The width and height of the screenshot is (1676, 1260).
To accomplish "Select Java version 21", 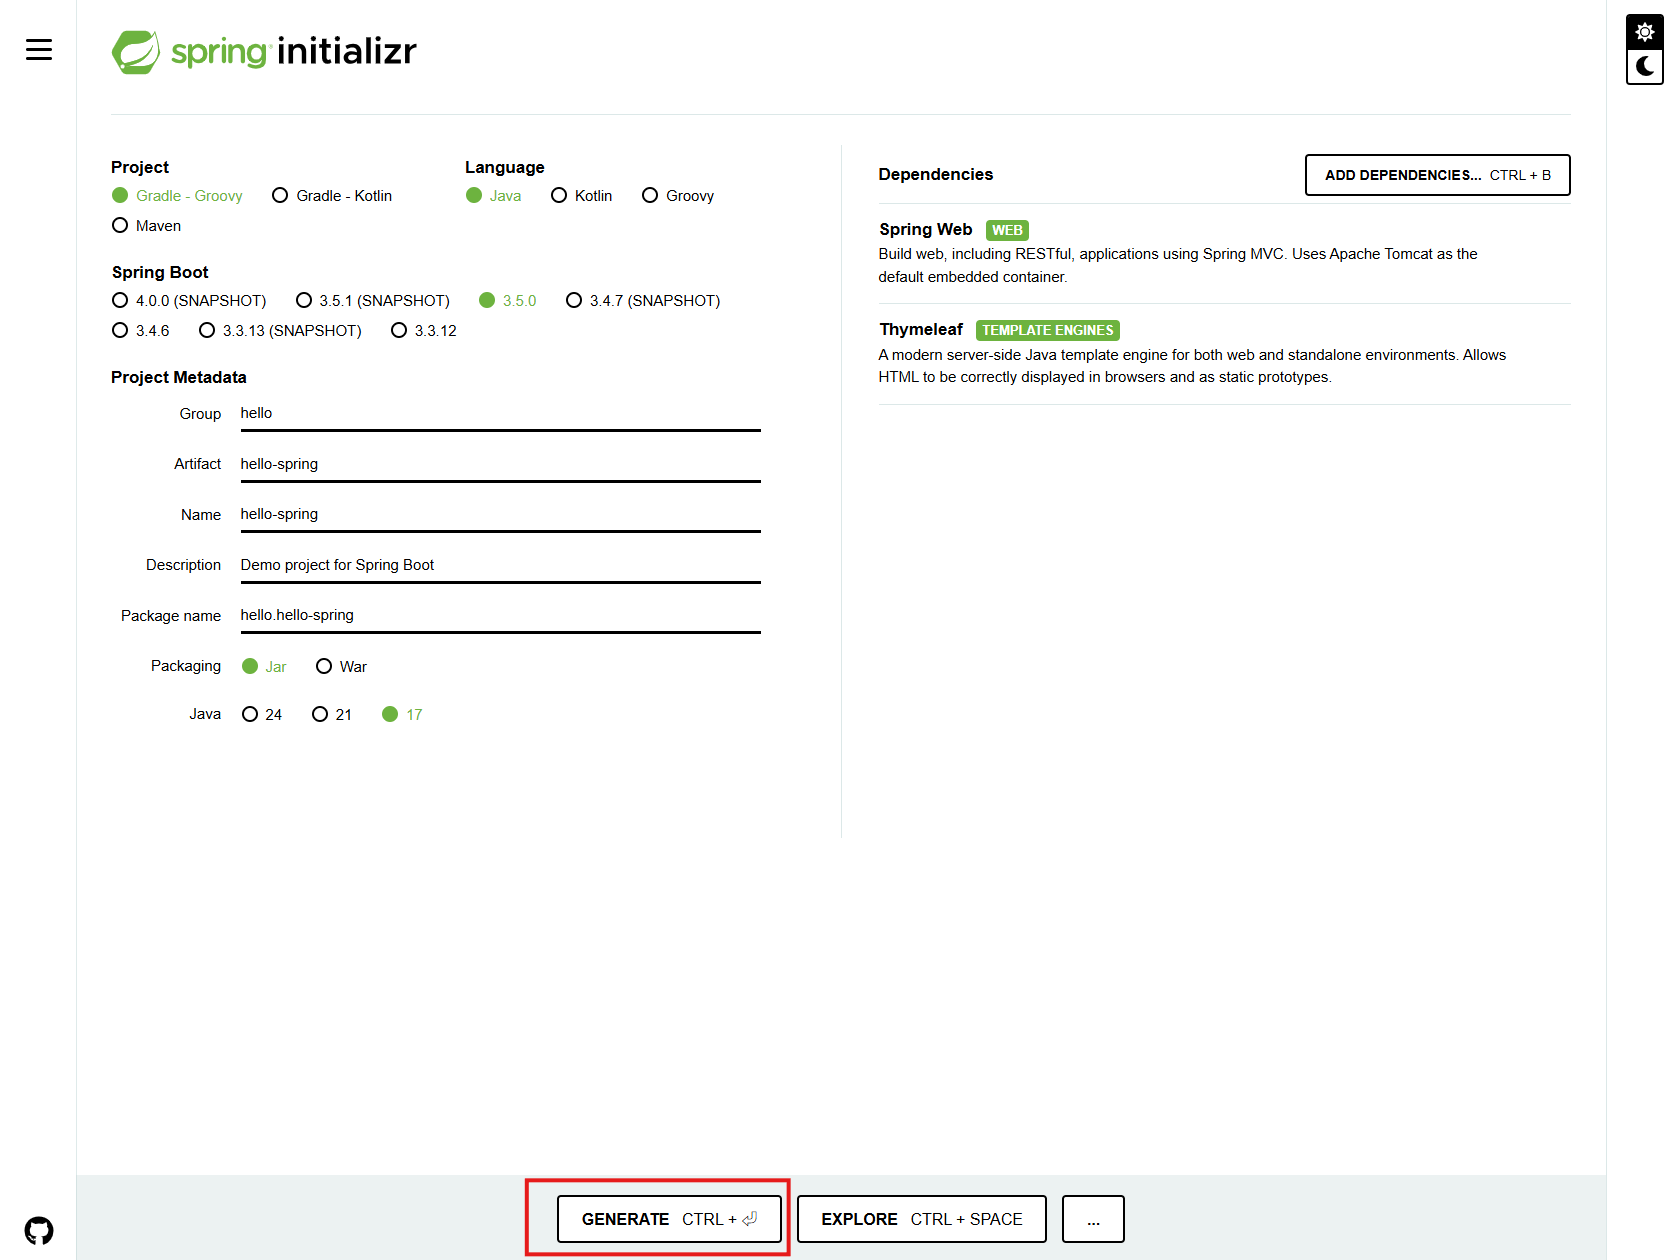I will tap(332, 715).
